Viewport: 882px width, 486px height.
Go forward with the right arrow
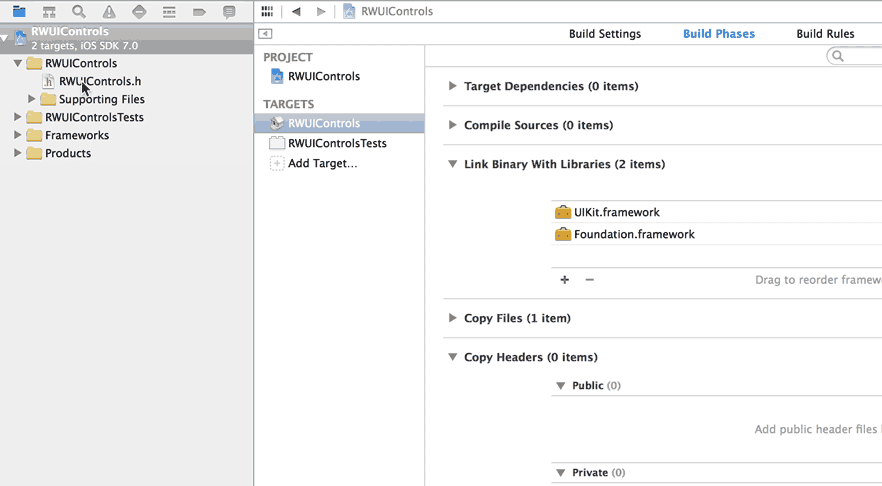coord(321,11)
